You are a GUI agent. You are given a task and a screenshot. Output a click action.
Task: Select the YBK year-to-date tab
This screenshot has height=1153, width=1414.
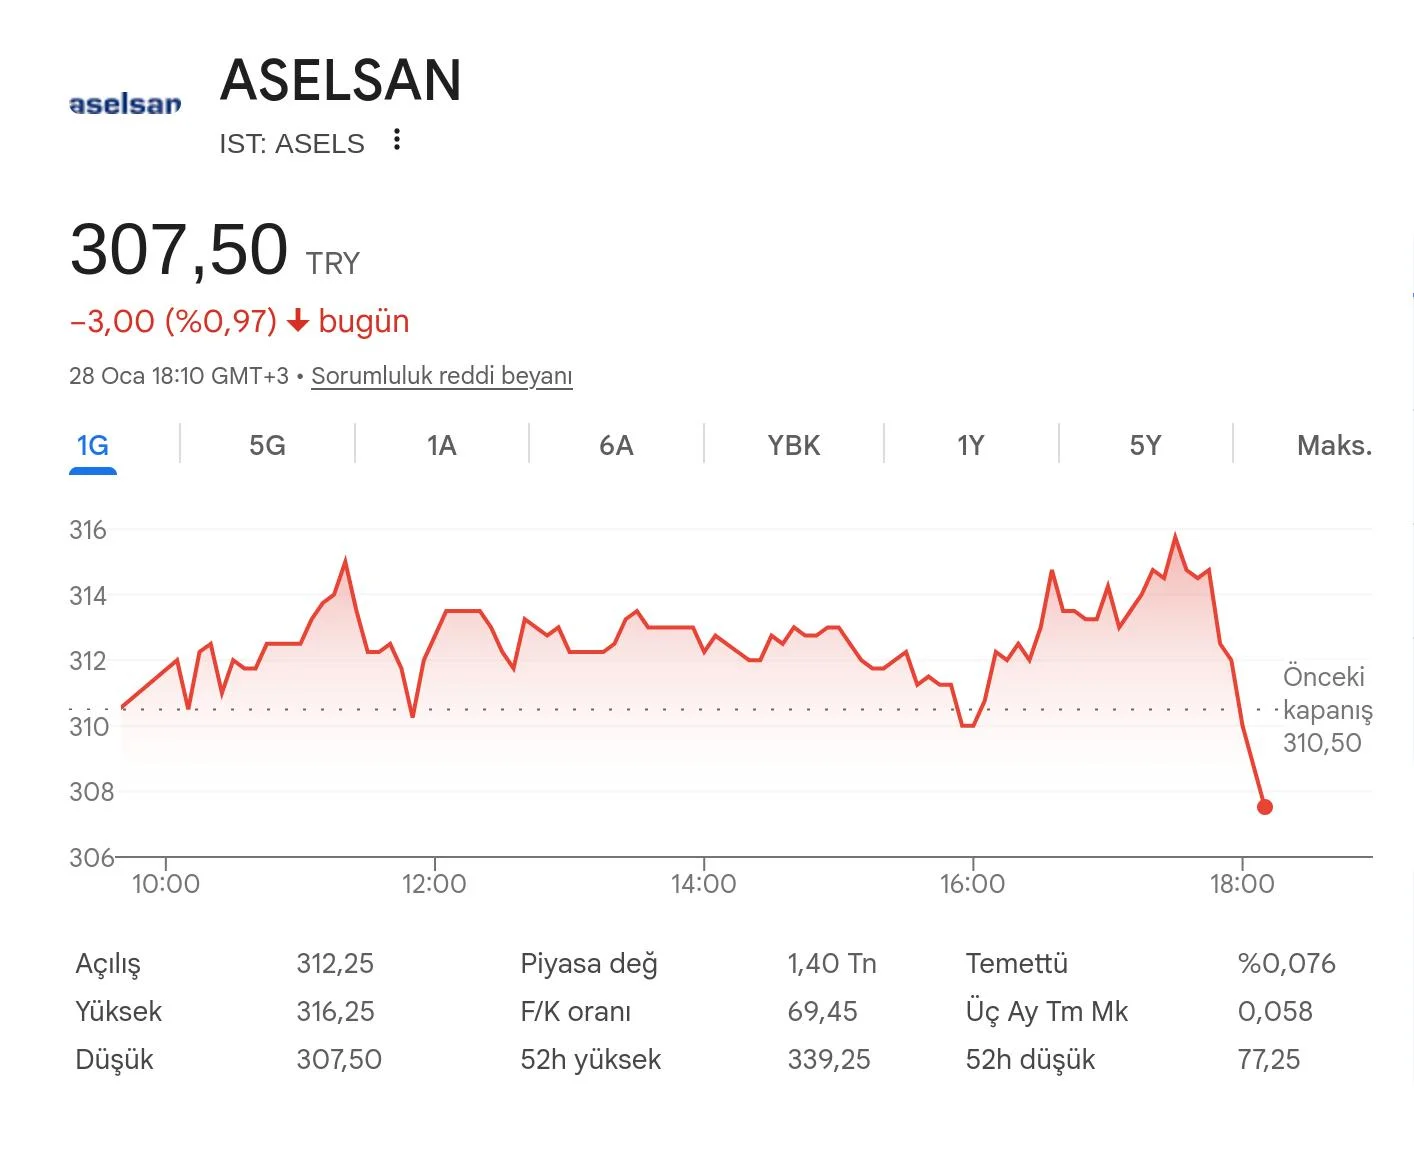click(x=794, y=445)
